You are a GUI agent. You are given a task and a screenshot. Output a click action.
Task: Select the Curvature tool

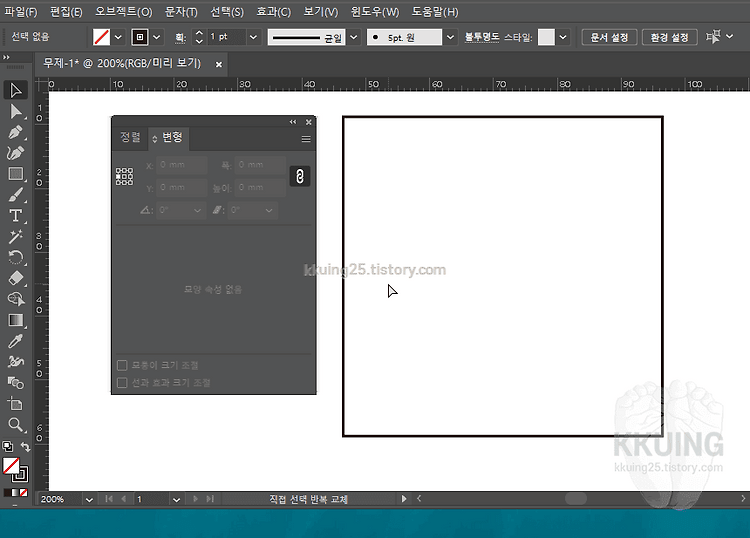point(15,153)
